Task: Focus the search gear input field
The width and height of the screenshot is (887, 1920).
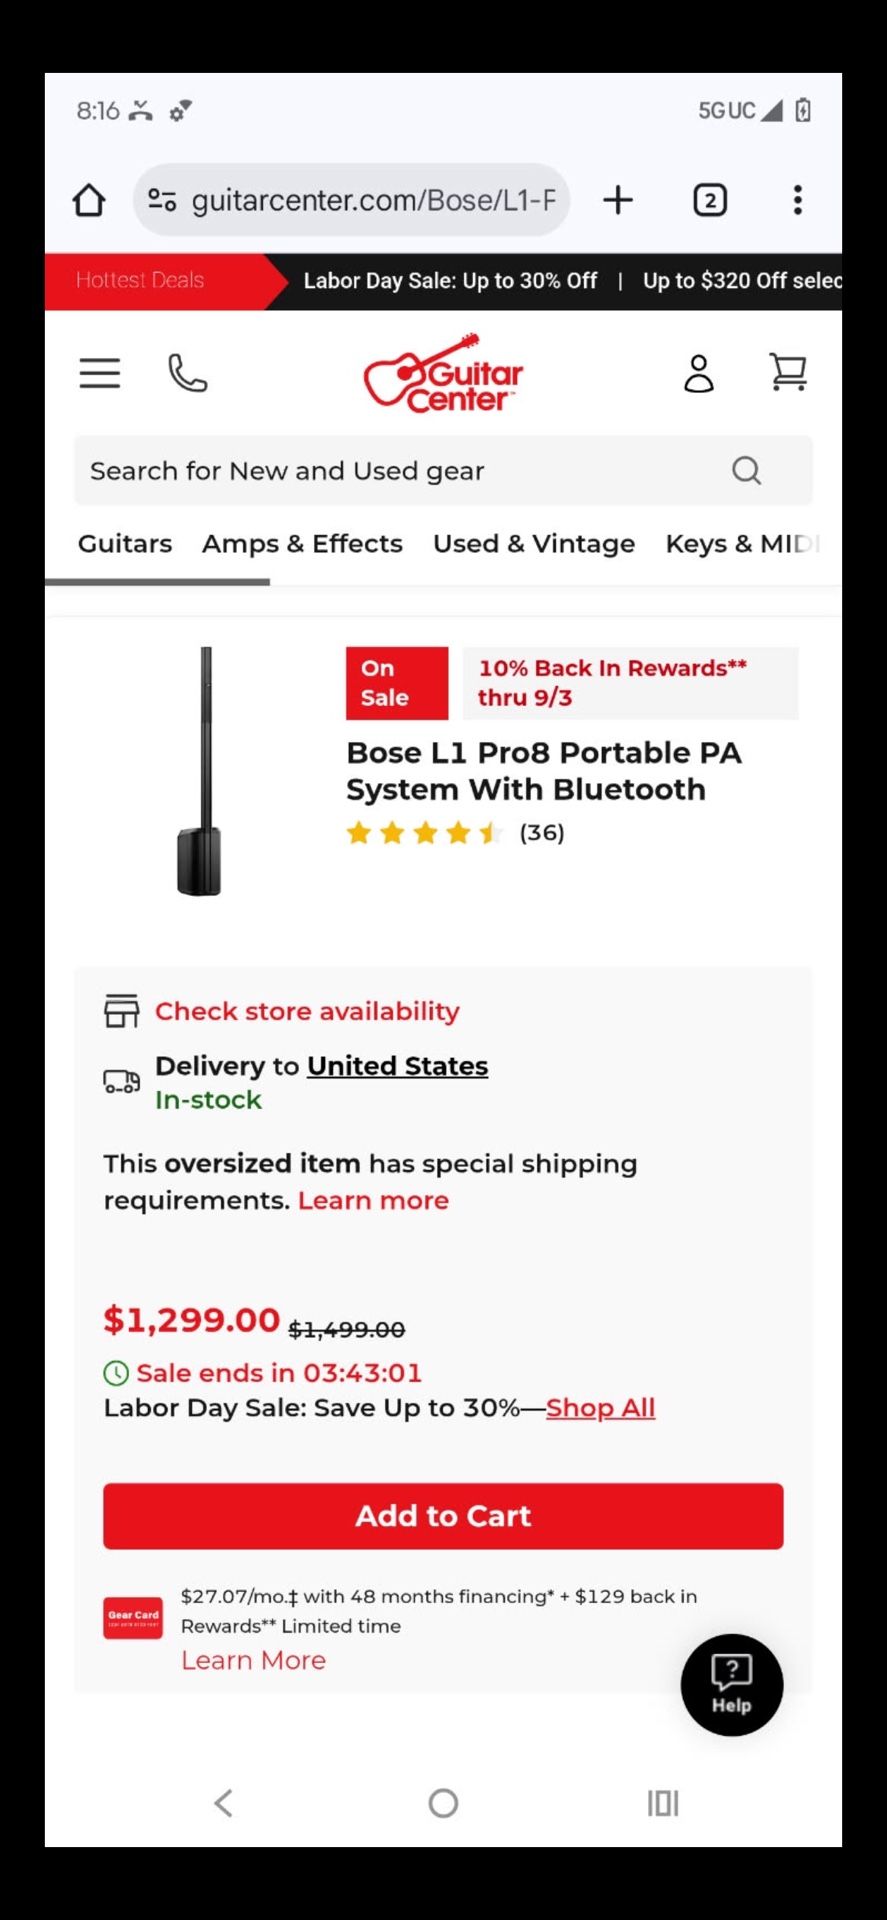Action: click(x=400, y=470)
